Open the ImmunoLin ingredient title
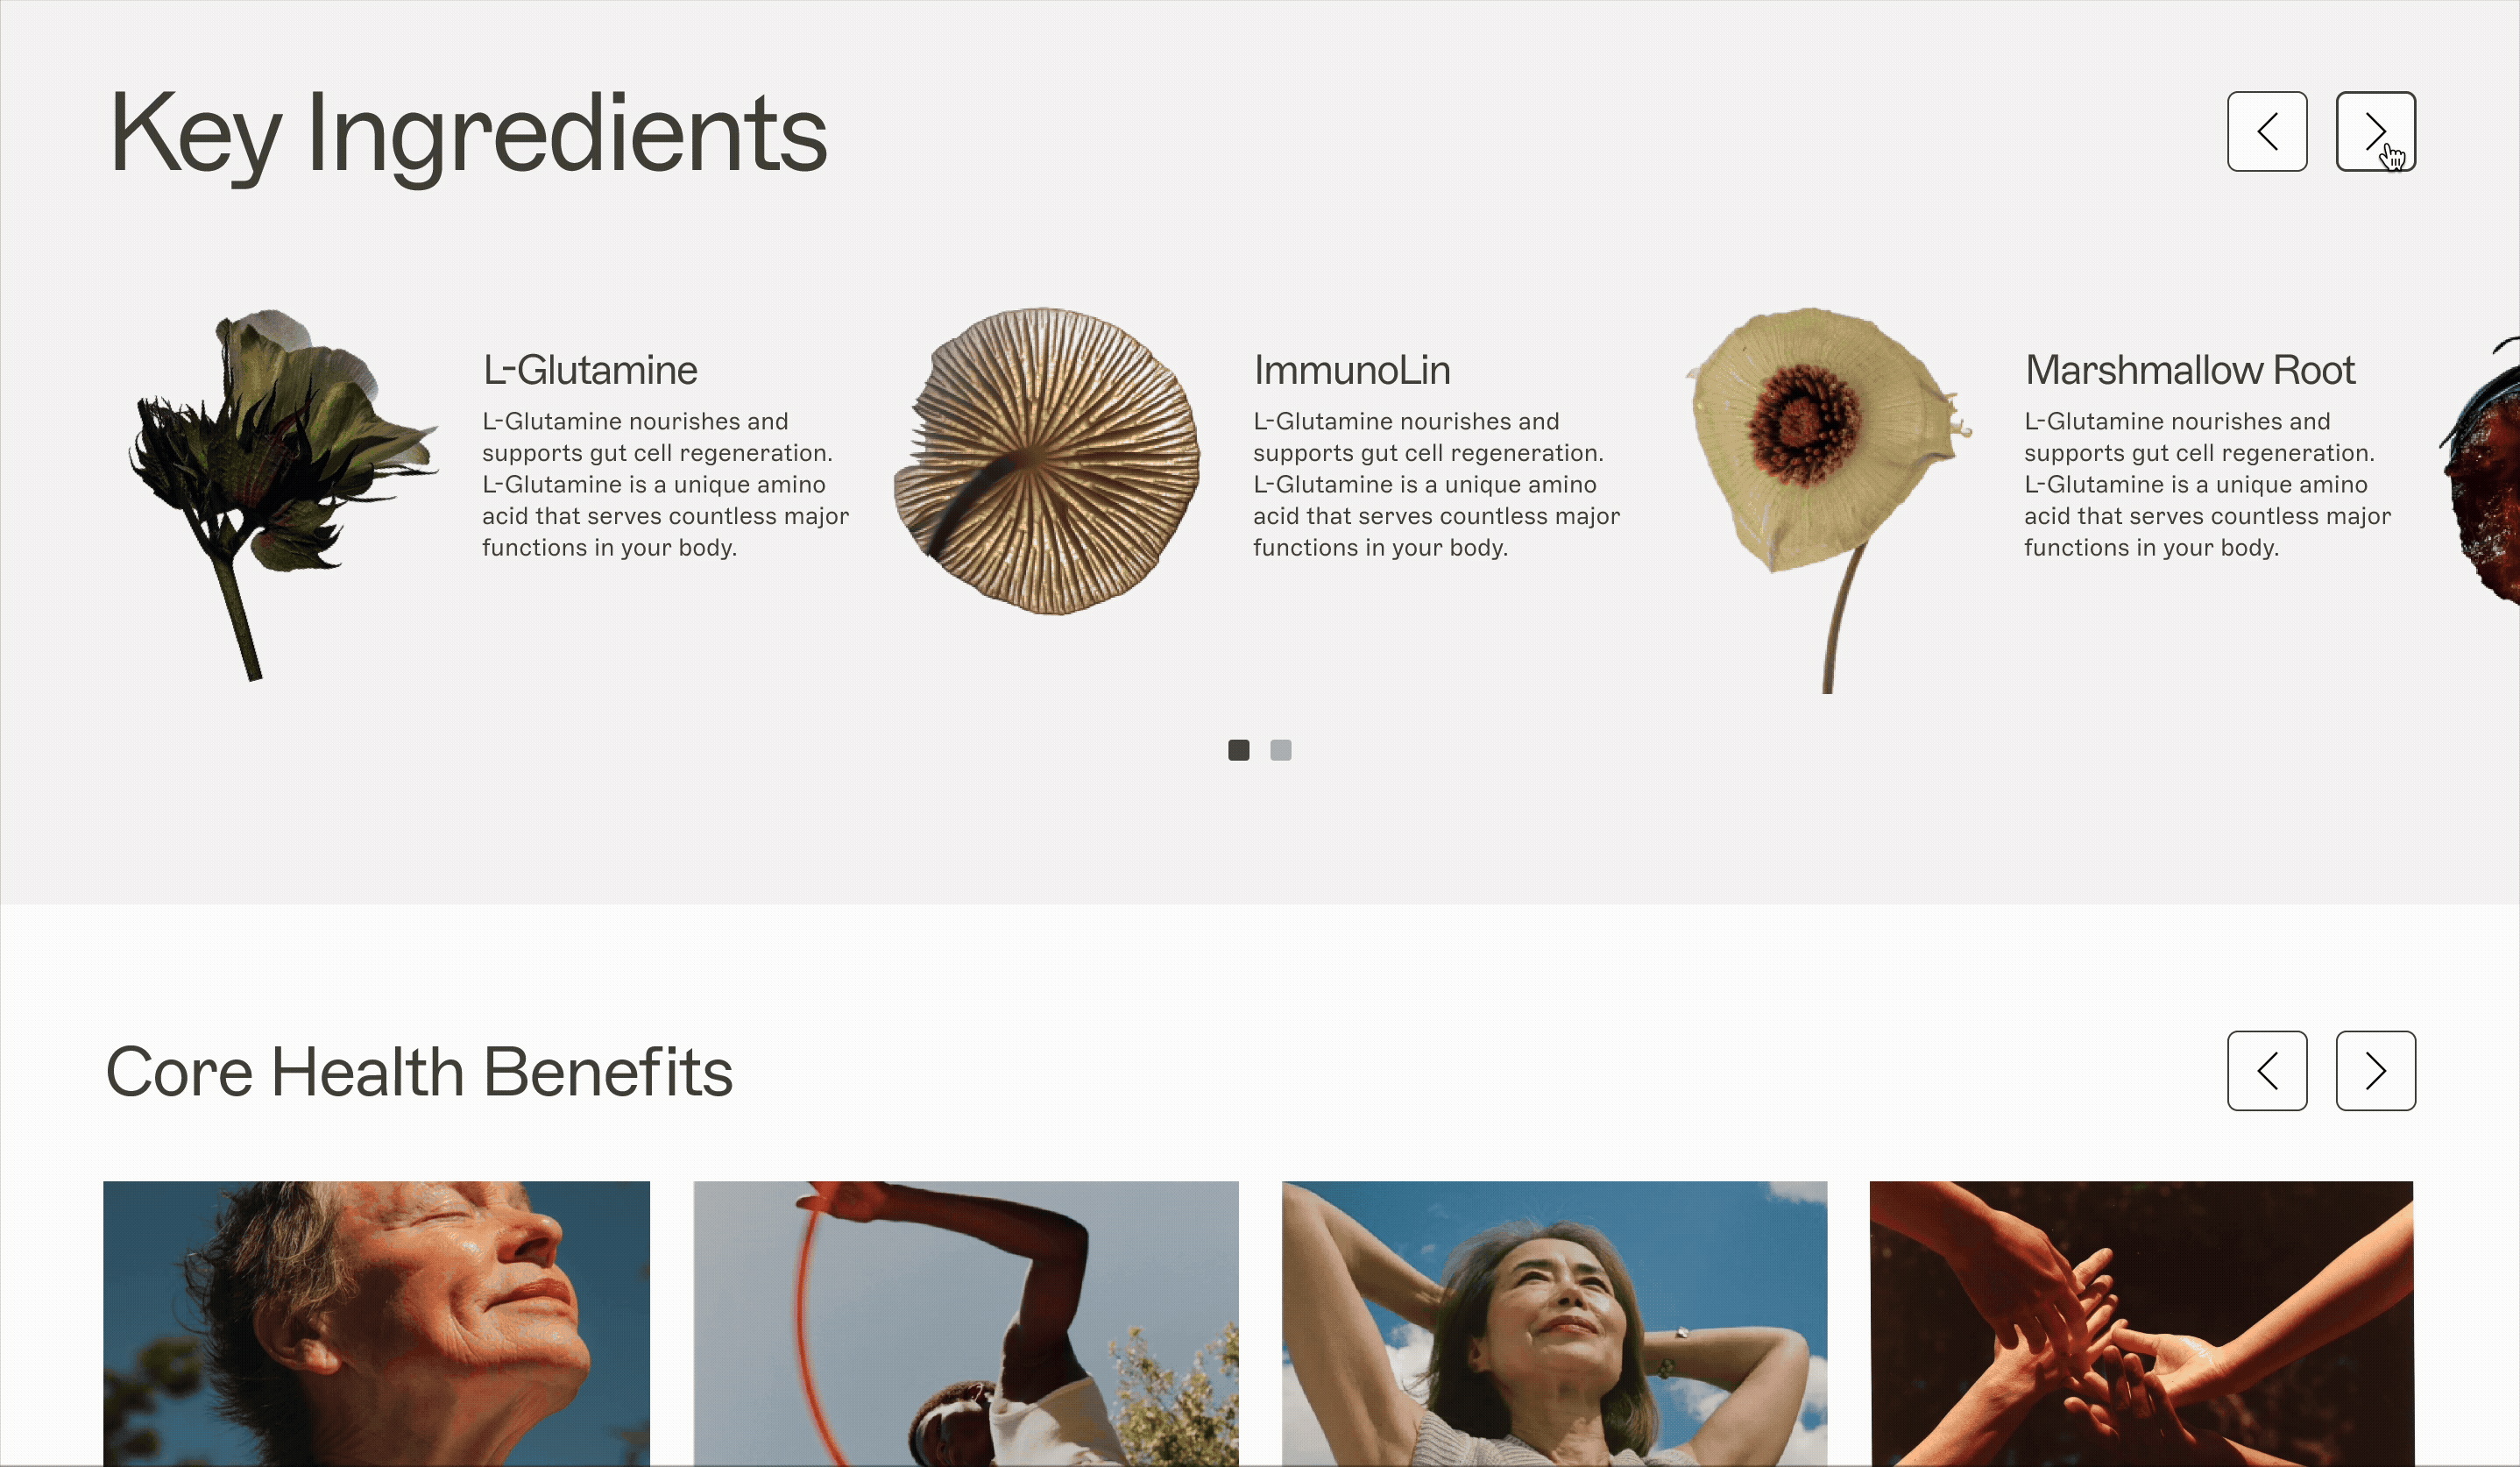 1352,370
